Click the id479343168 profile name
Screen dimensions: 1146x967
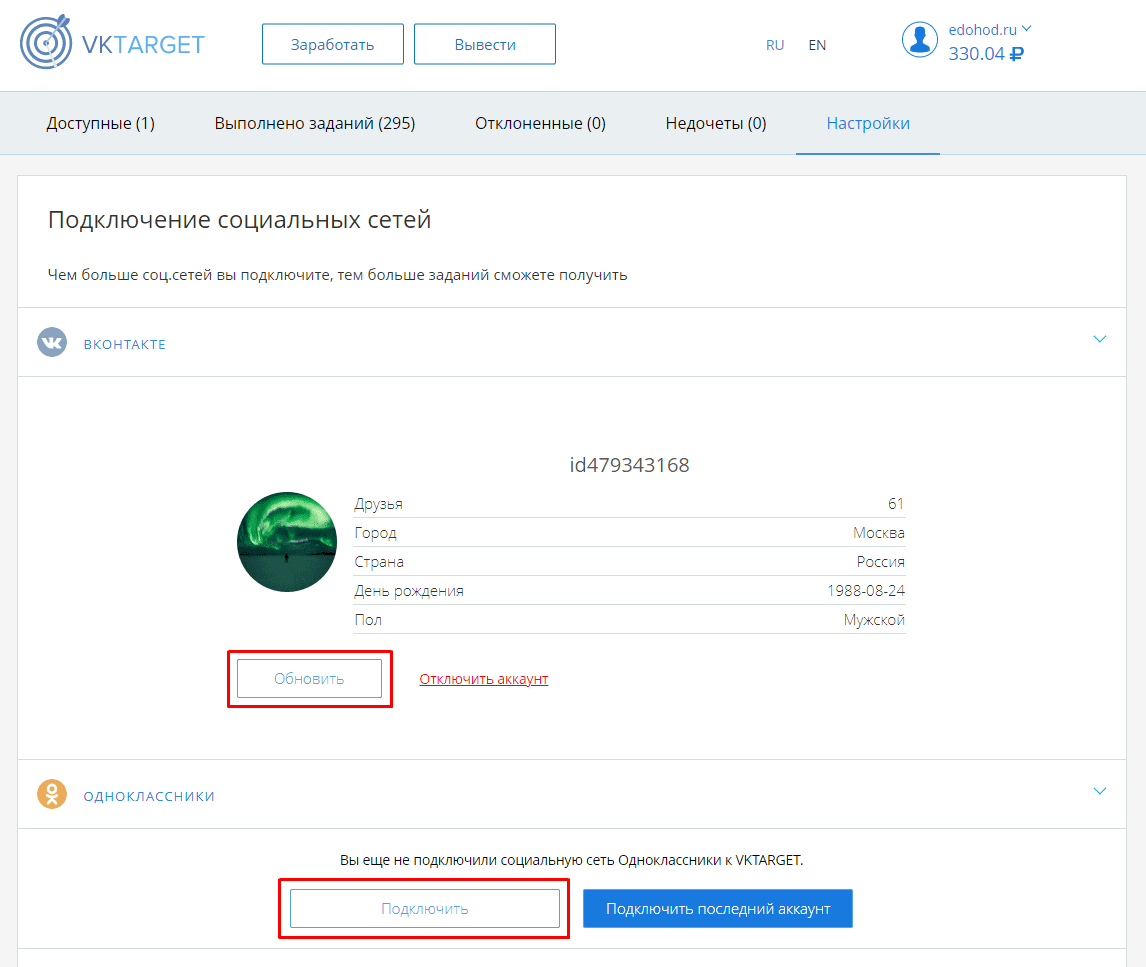(x=629, y=465)
